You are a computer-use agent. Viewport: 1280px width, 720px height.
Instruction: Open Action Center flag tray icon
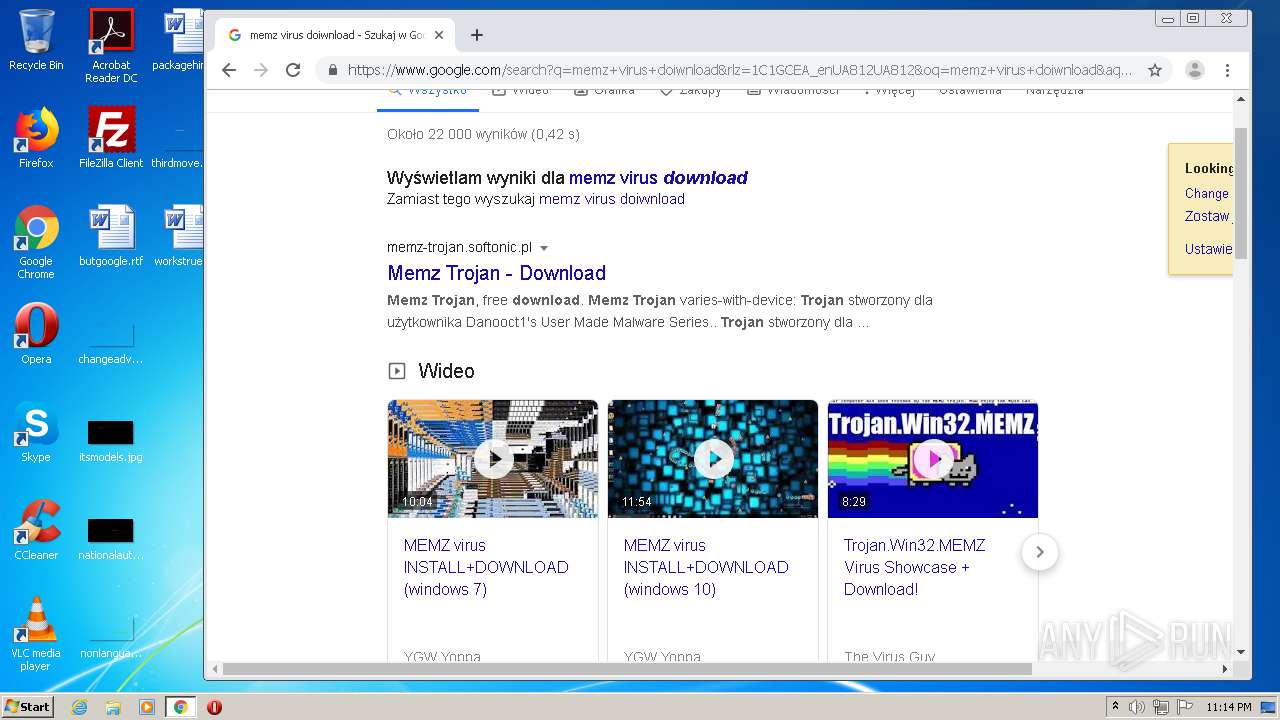[1185, 707]
